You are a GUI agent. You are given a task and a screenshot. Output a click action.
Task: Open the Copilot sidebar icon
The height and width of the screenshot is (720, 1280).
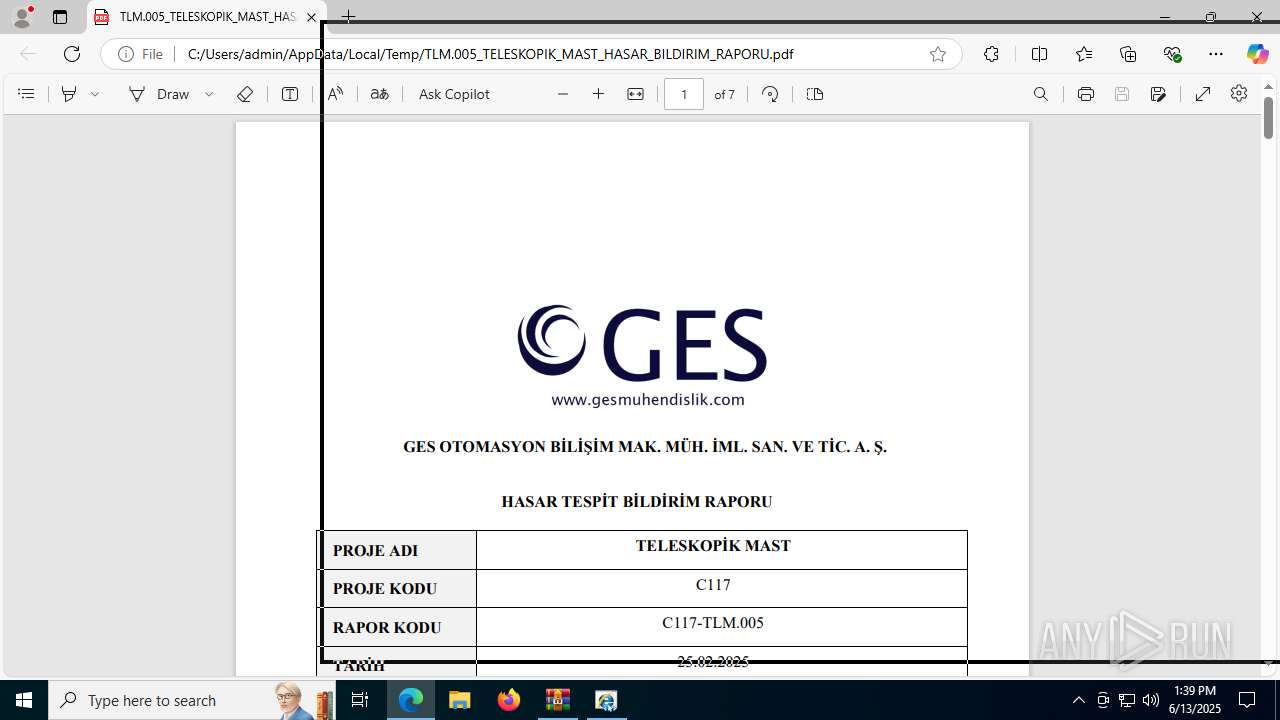[1257, 54]
